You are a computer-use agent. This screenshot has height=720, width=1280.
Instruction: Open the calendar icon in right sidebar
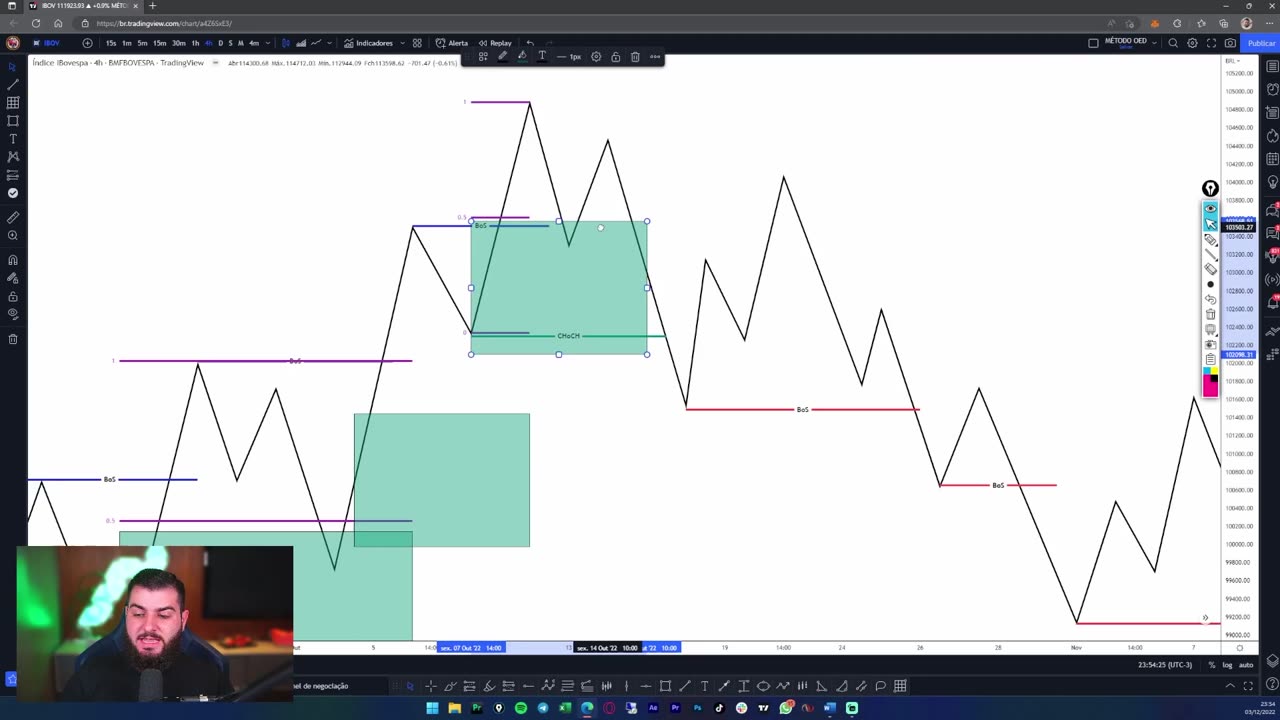[1272, 160]
